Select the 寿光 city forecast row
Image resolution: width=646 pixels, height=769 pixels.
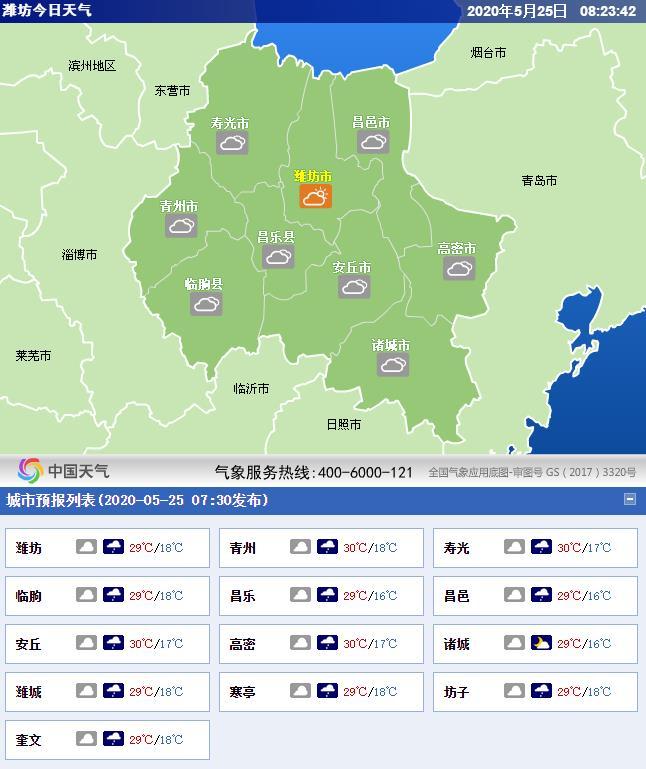click(x=457, y=548)
